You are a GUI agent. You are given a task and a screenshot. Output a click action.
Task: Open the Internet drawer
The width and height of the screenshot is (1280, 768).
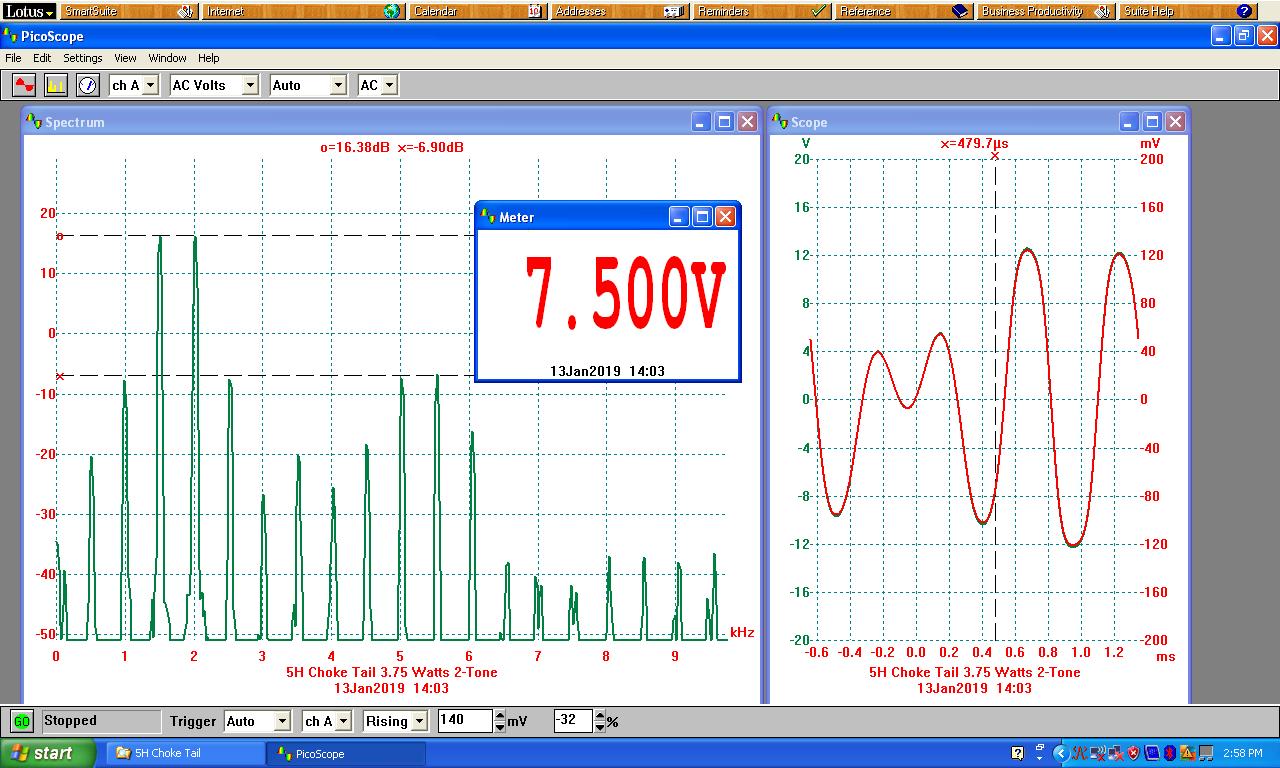pos(303,11)
